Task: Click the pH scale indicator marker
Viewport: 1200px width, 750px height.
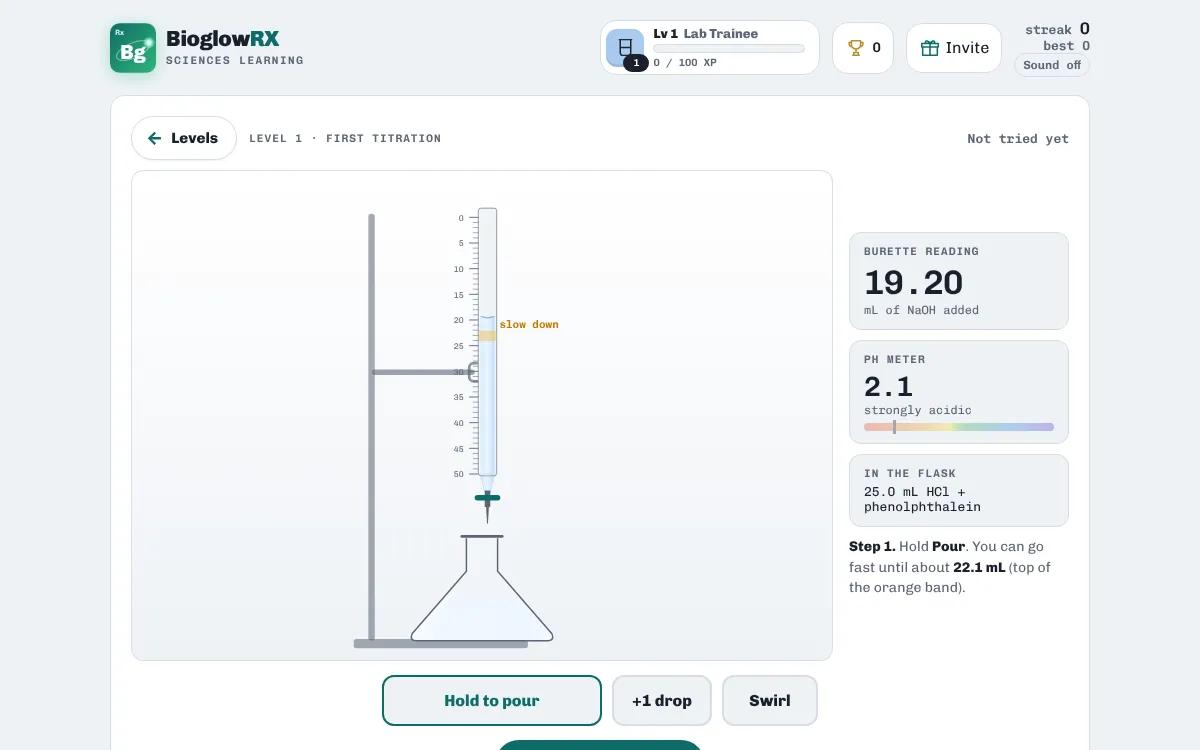Action: pos(894,427)
